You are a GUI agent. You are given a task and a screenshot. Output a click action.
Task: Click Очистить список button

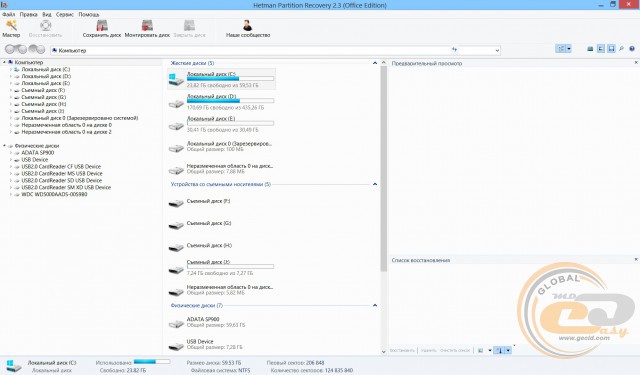[x=455, y=350]
